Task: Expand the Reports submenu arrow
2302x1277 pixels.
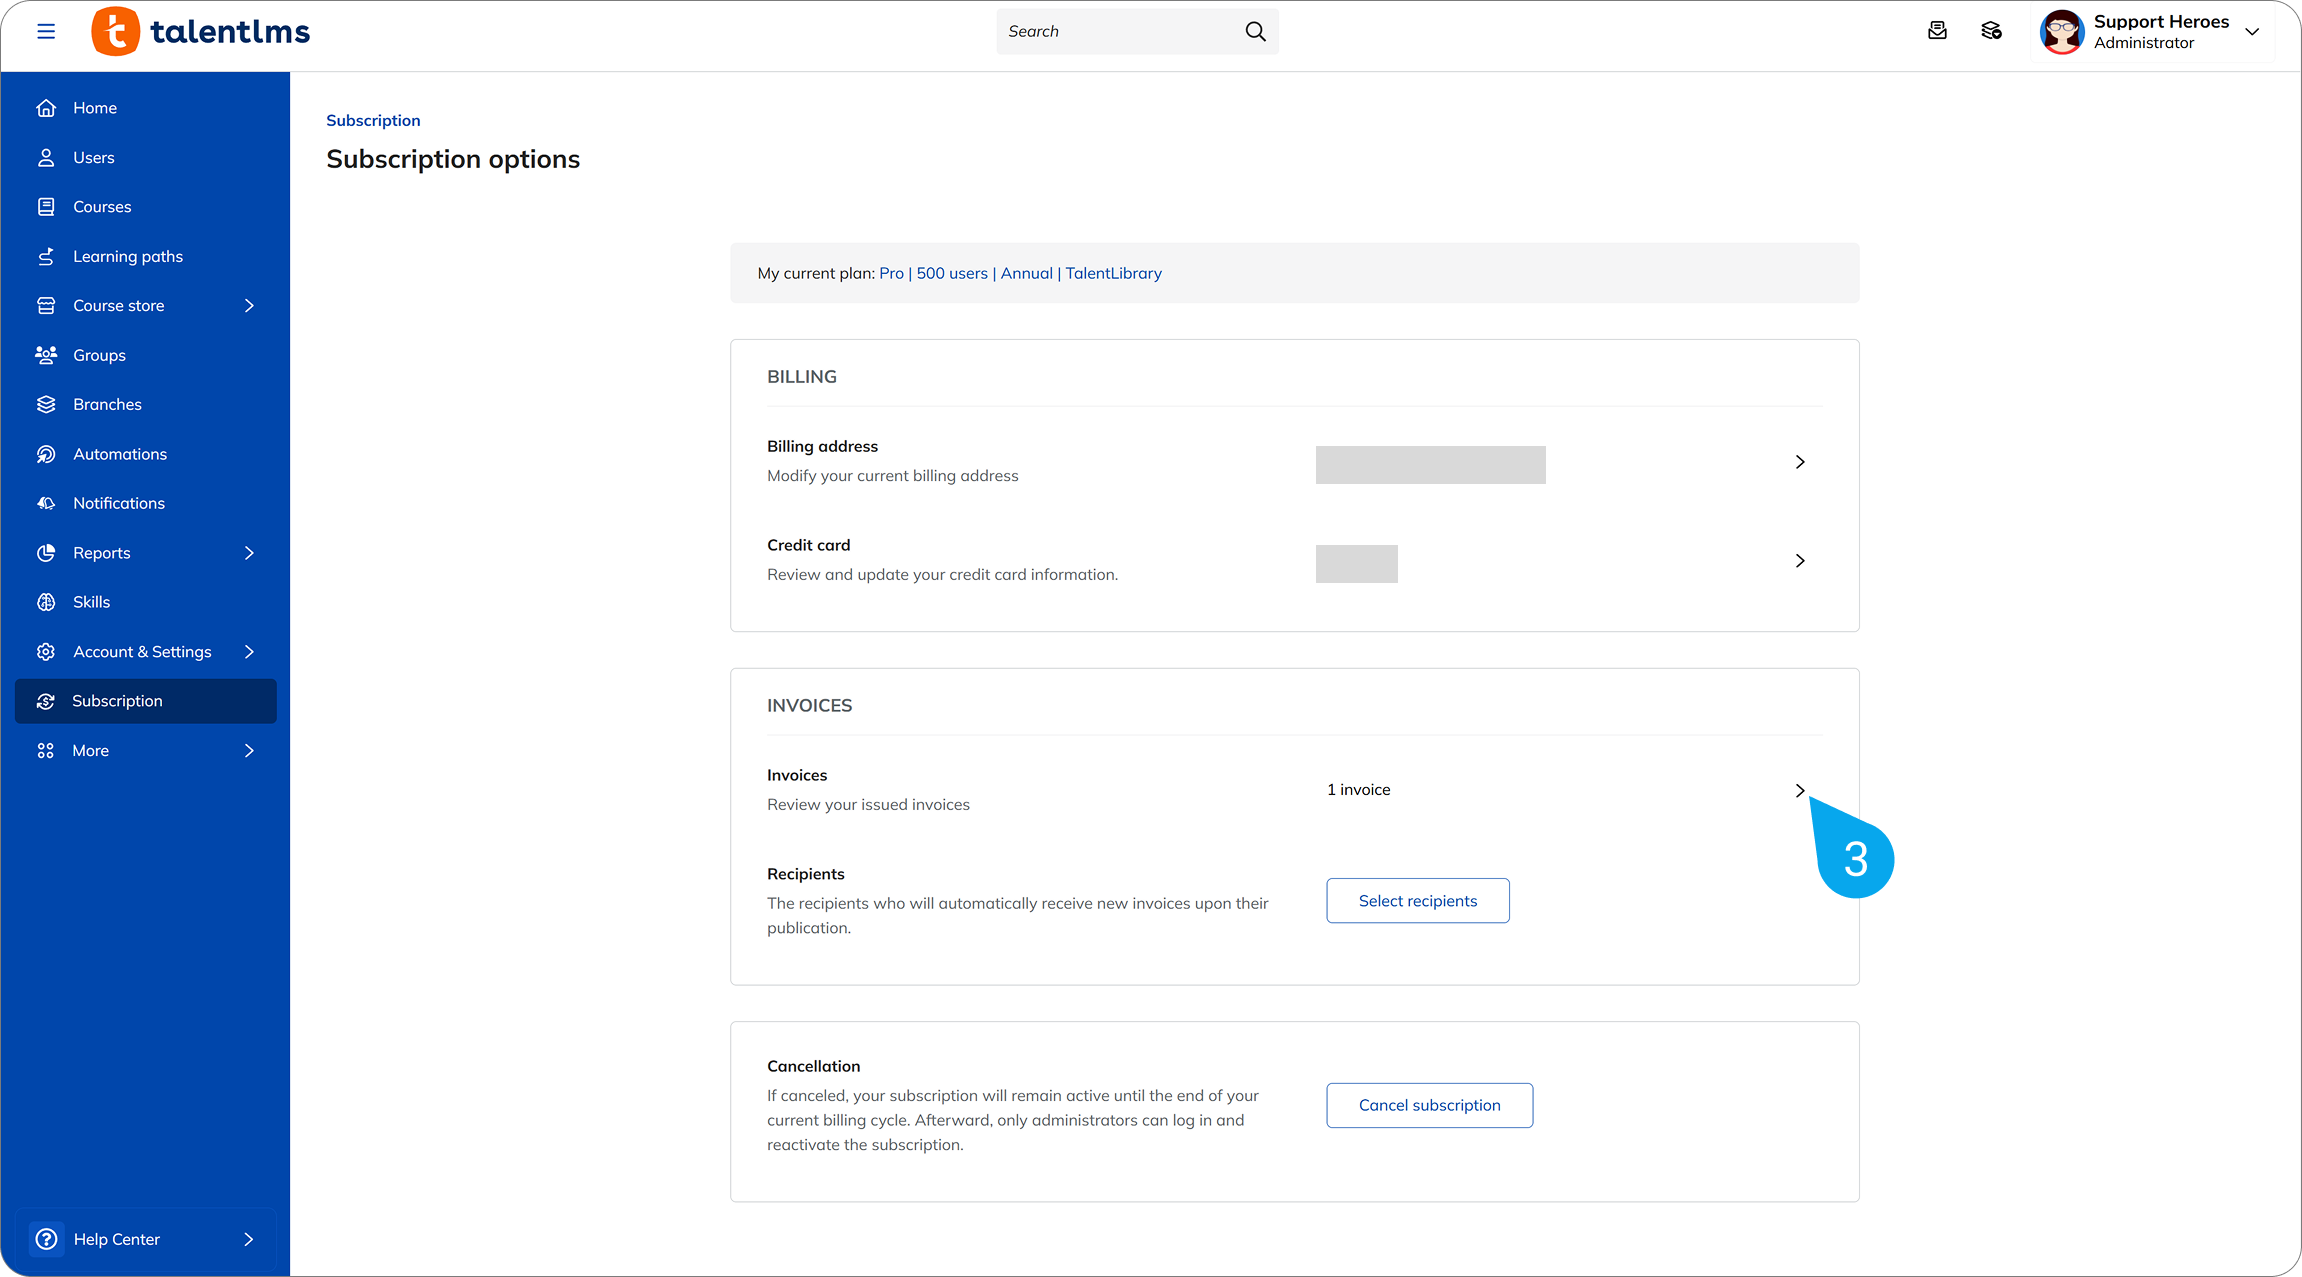Action: point(249,553)
